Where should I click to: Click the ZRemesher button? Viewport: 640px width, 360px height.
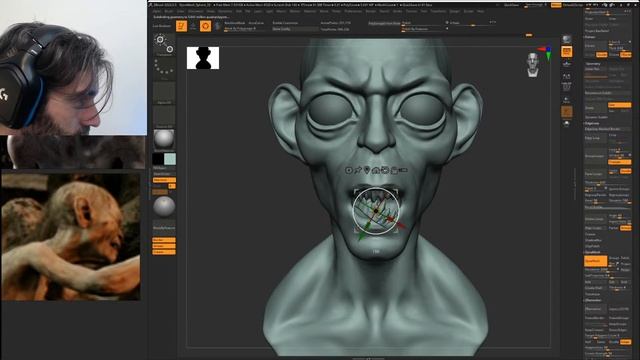(596, 309)
